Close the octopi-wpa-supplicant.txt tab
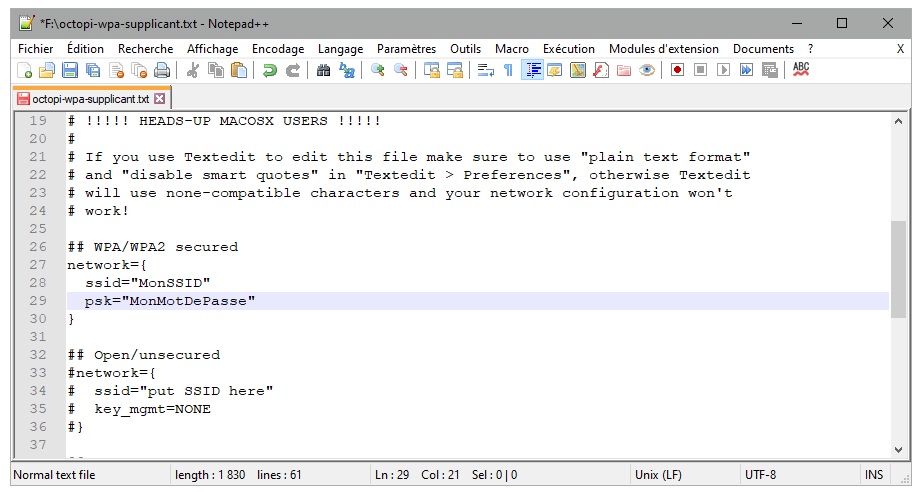919x492 pixels. (x=160, y=99)
